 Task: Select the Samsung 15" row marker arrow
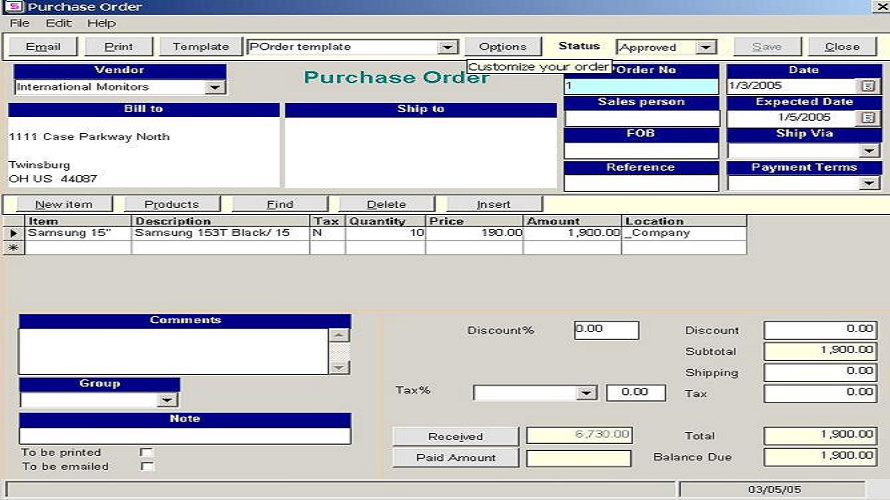(x=13, y=233)
